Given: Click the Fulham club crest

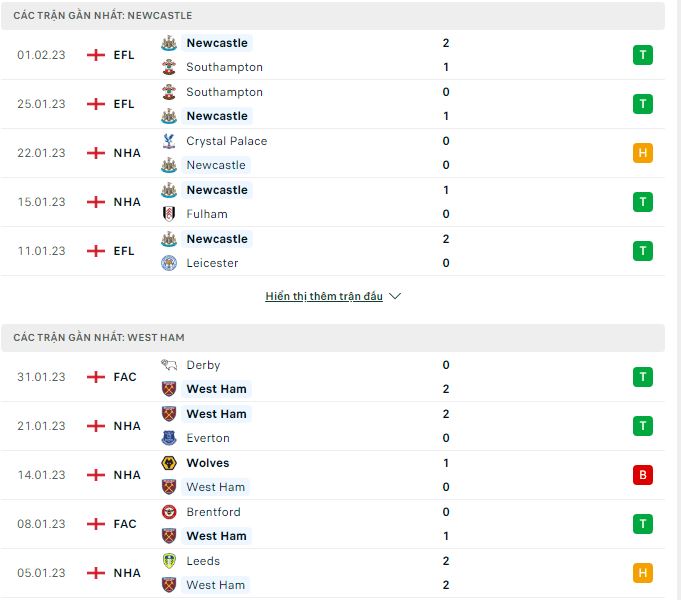Looking at the screenshot, I should 169,214.
